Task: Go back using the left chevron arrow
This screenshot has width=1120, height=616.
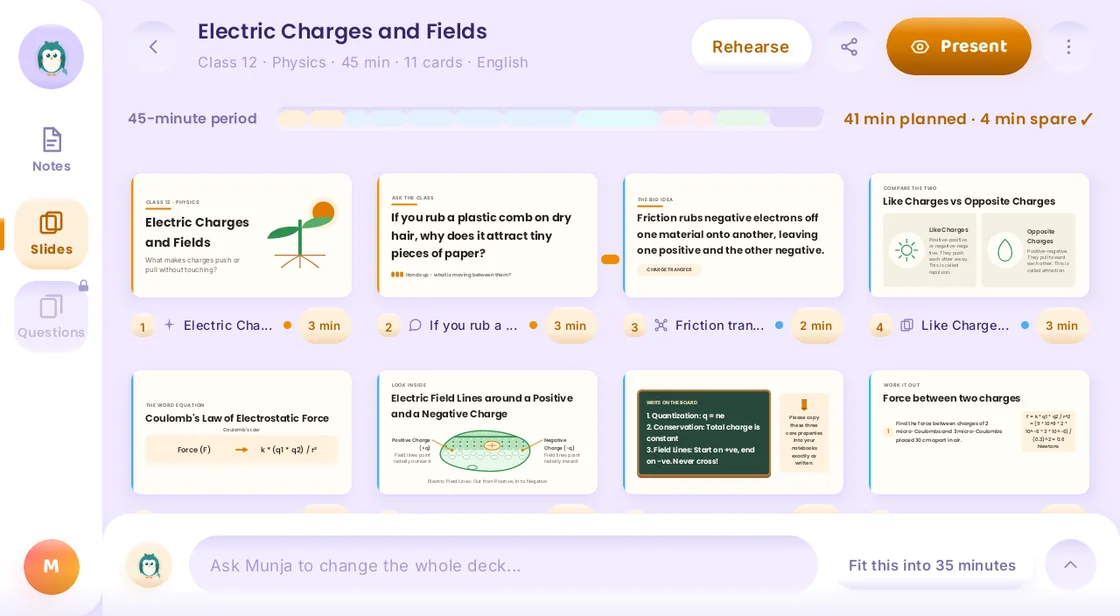Action: point(153,47)
